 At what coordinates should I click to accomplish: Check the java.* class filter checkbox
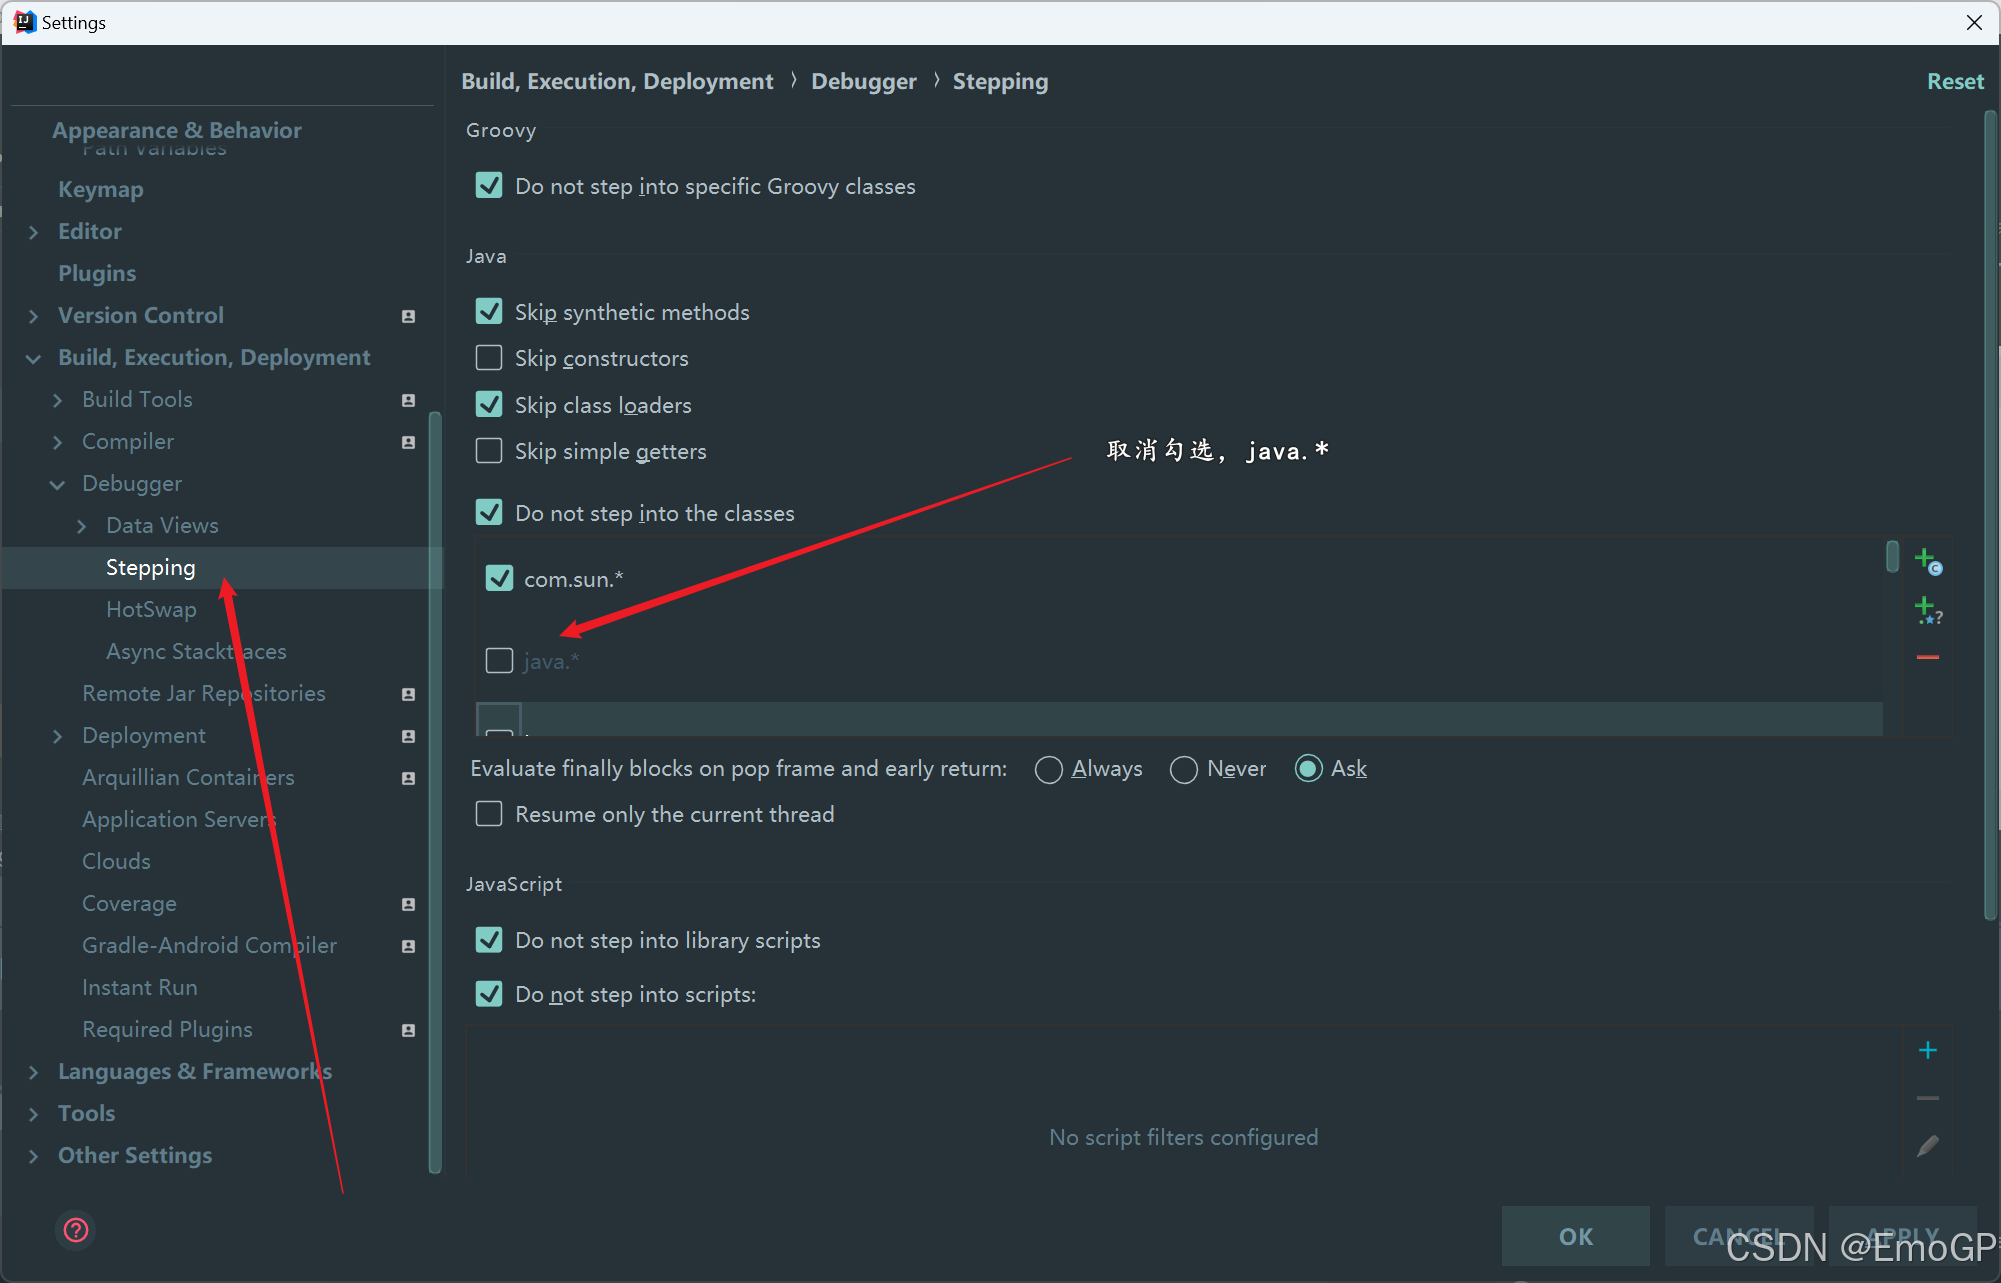(499, 661)
